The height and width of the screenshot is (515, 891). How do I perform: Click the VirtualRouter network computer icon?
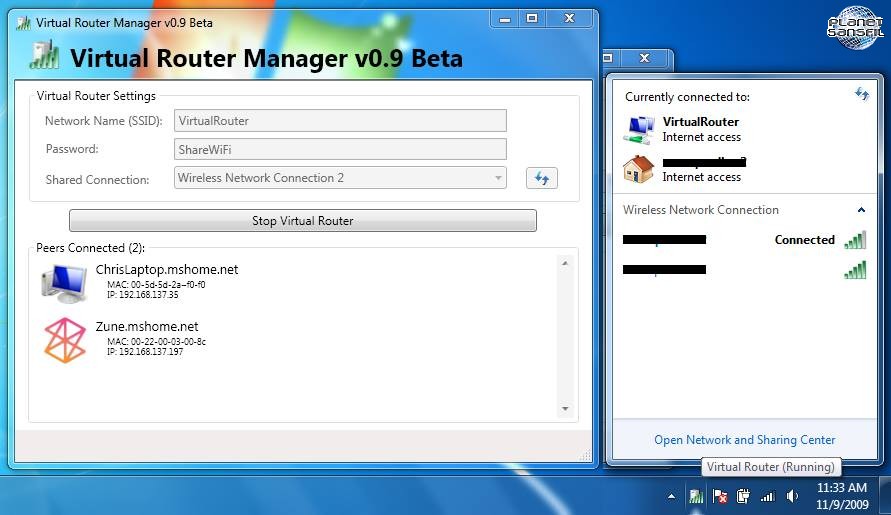(x=639, y=130)
